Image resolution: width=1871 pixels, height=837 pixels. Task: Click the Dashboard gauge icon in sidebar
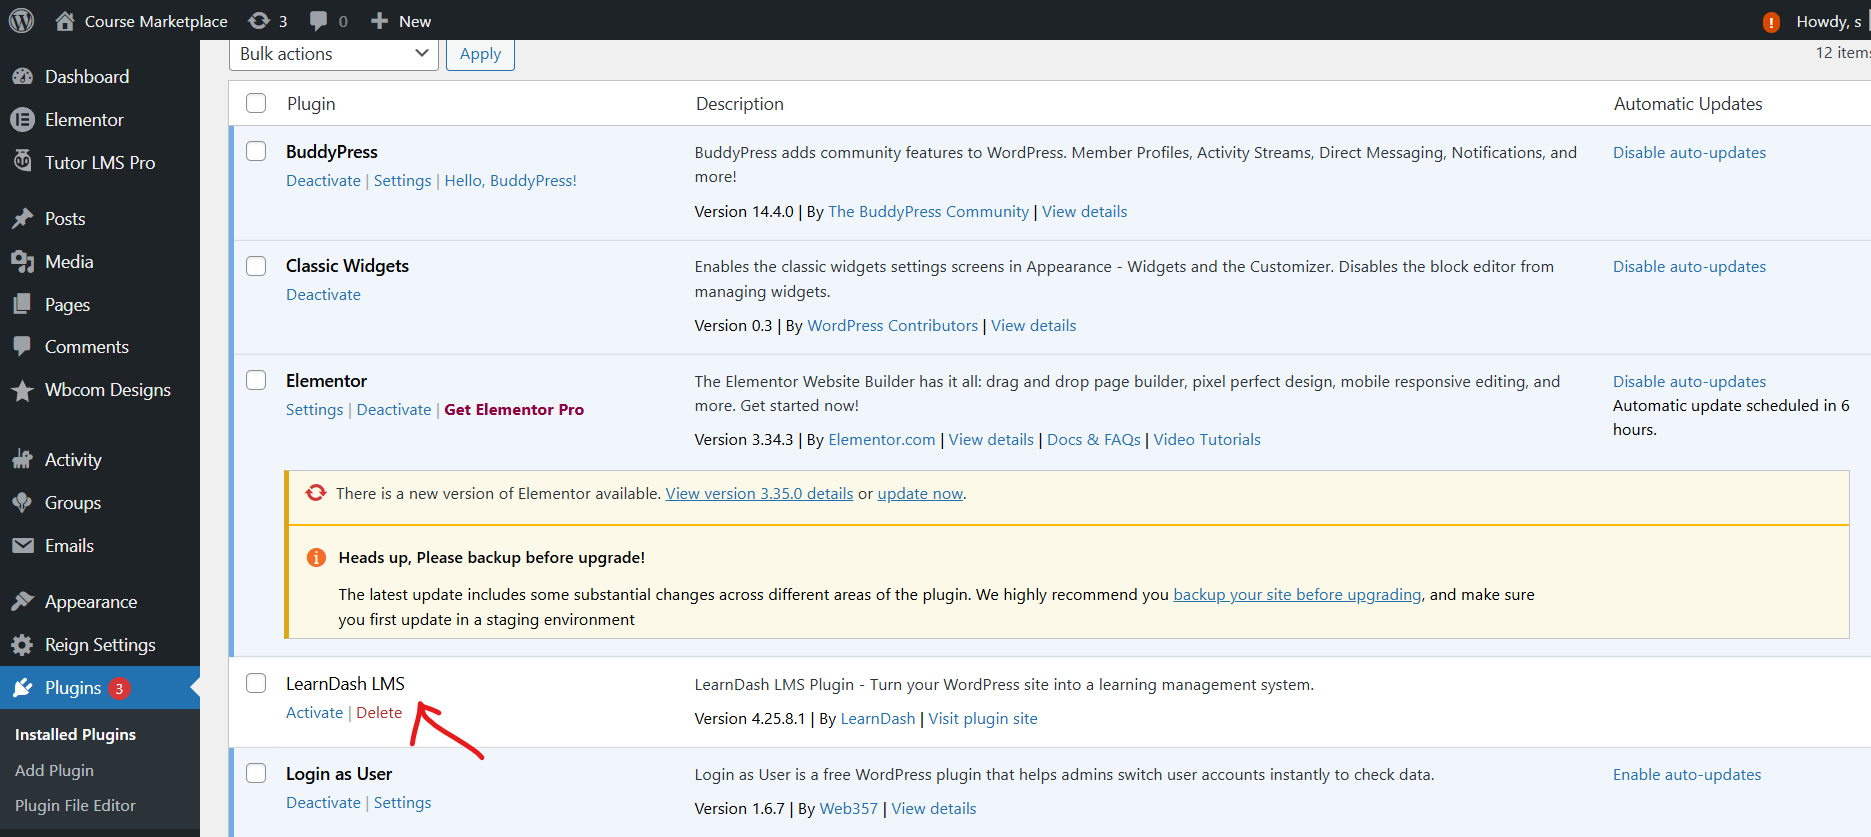coord(22,77)
